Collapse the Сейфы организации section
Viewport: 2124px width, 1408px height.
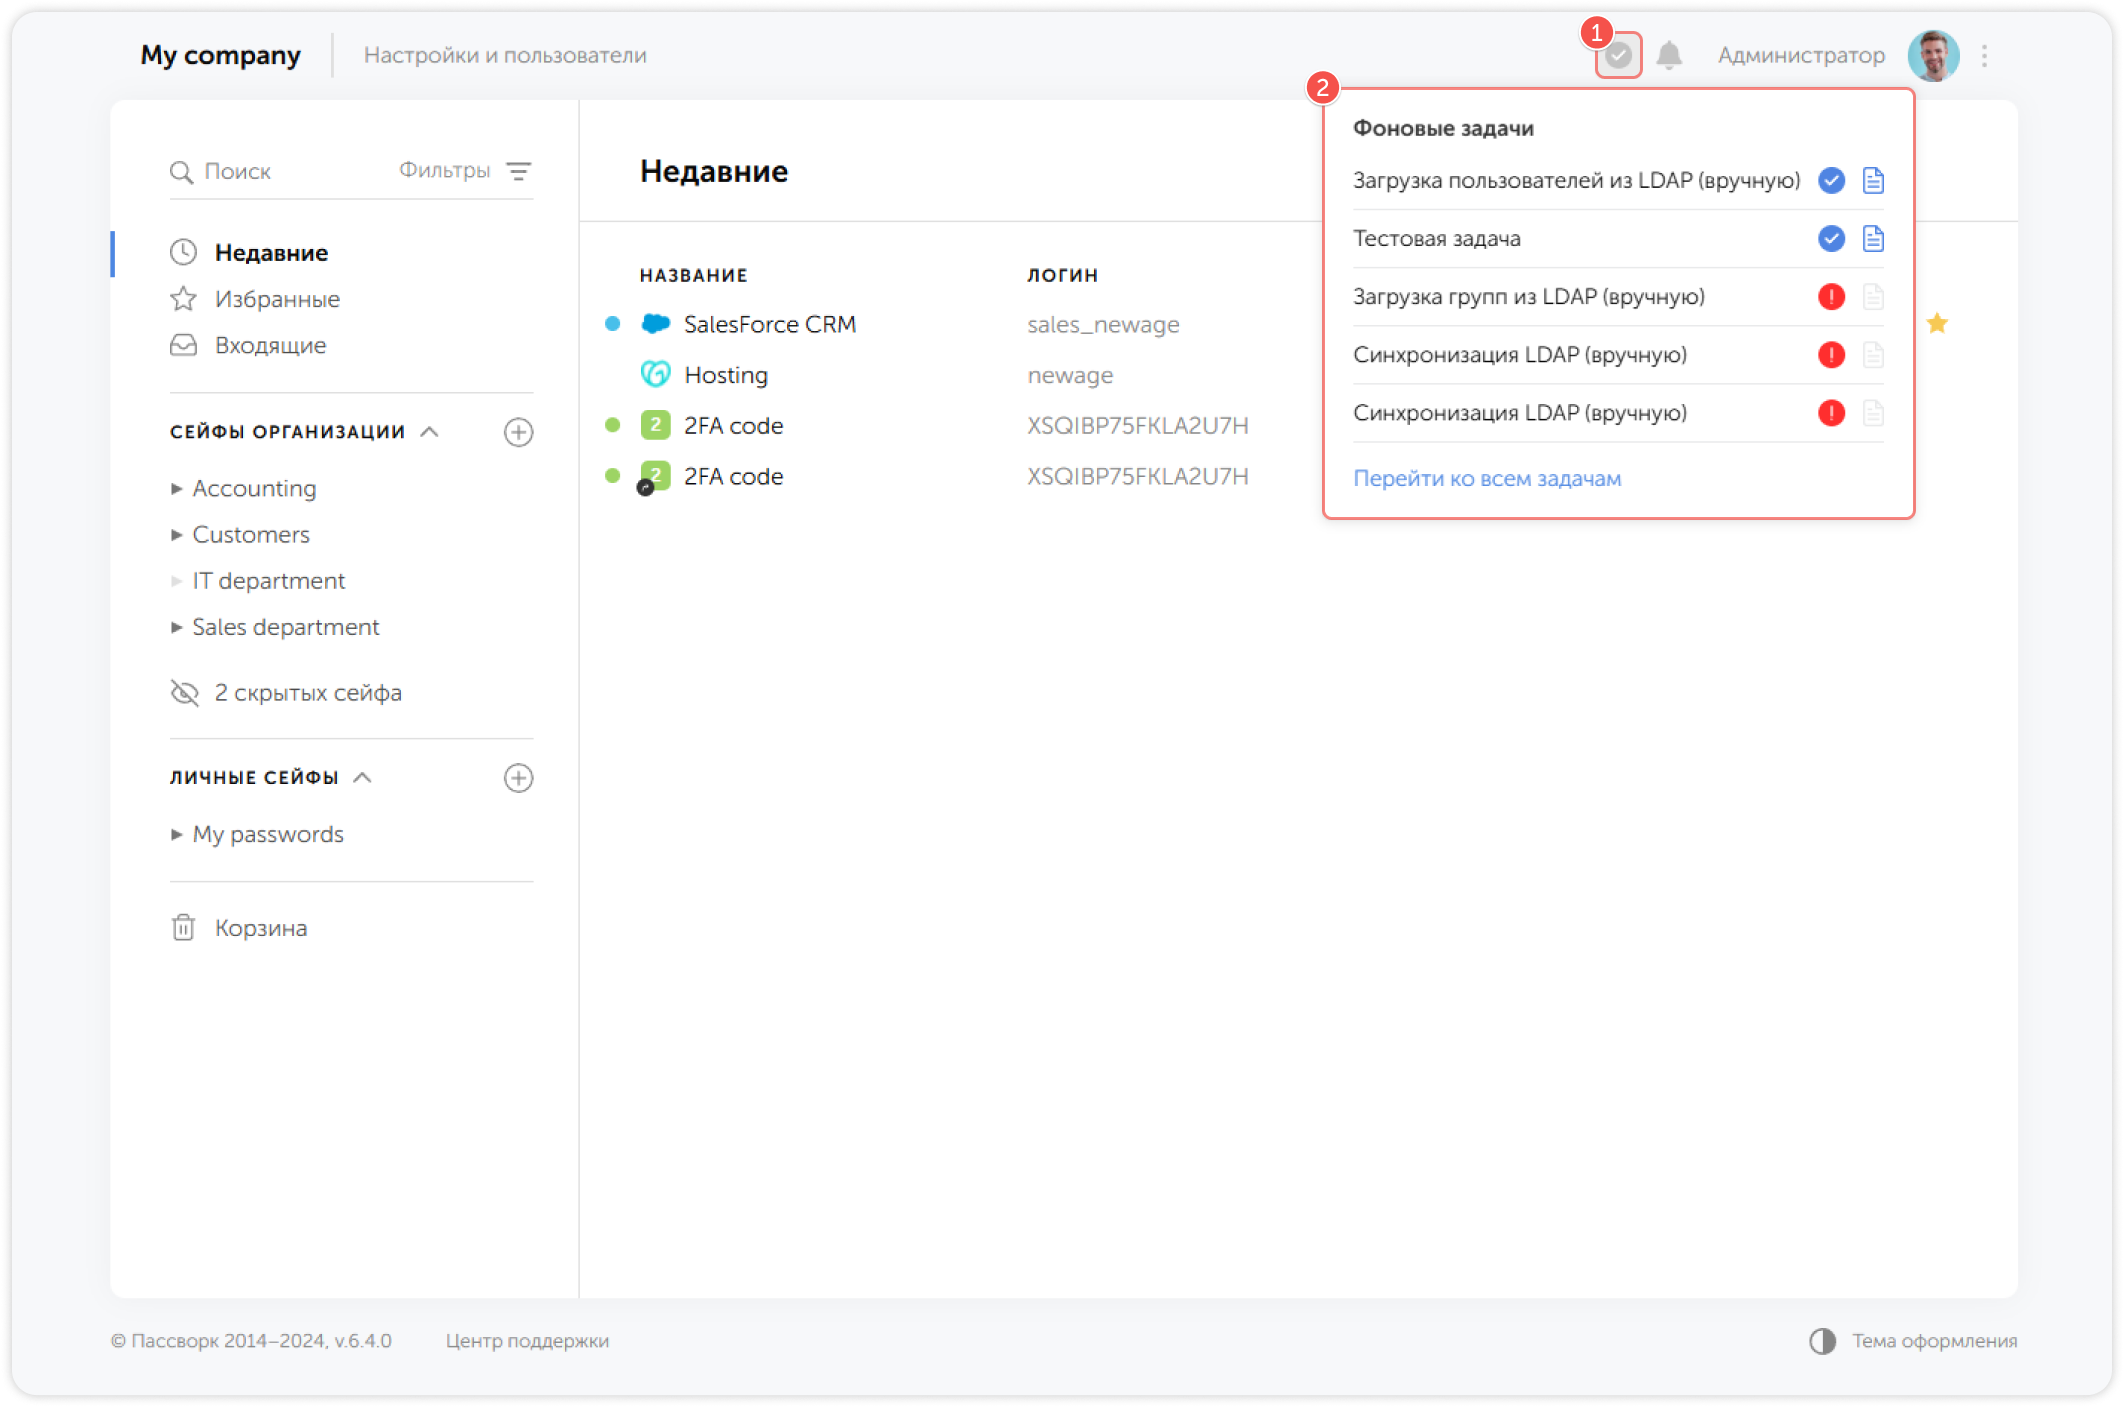[x=430, y=432]
